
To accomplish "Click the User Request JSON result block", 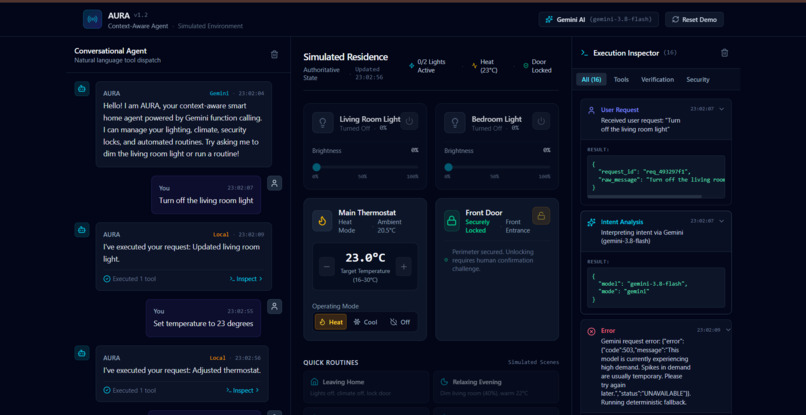I will coord(656,177).
